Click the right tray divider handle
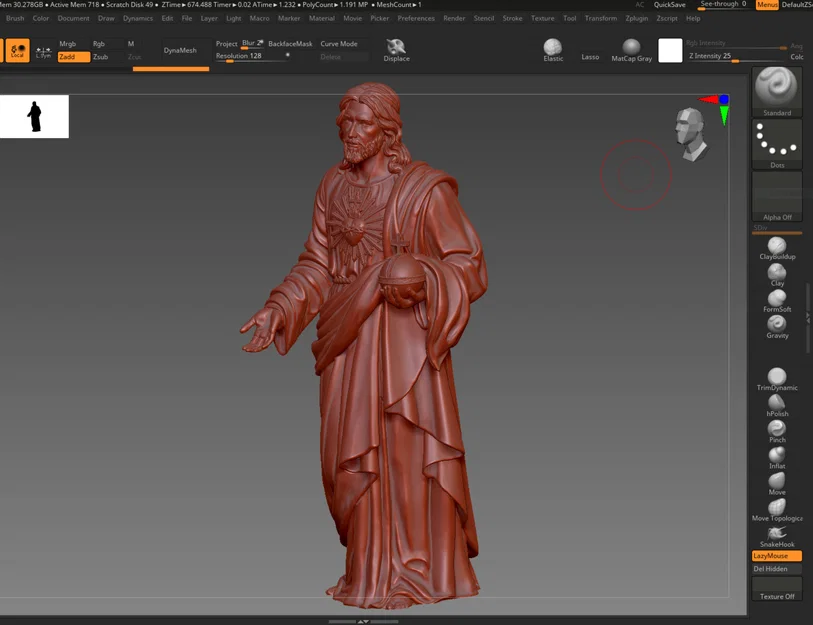Image resolution: width=813 pixels, height=625 pixels. (808, 318)
